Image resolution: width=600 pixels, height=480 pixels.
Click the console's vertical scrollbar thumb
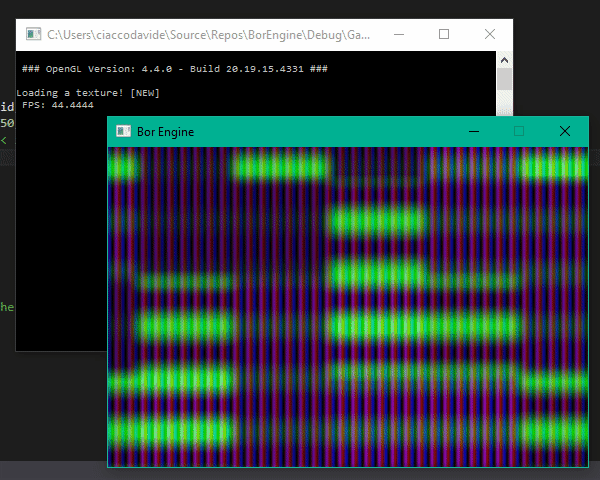point(505,79)
